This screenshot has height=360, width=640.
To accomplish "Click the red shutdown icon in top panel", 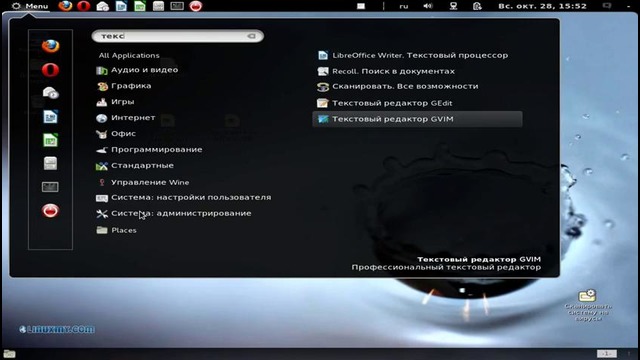I will (x=196, y=6).
